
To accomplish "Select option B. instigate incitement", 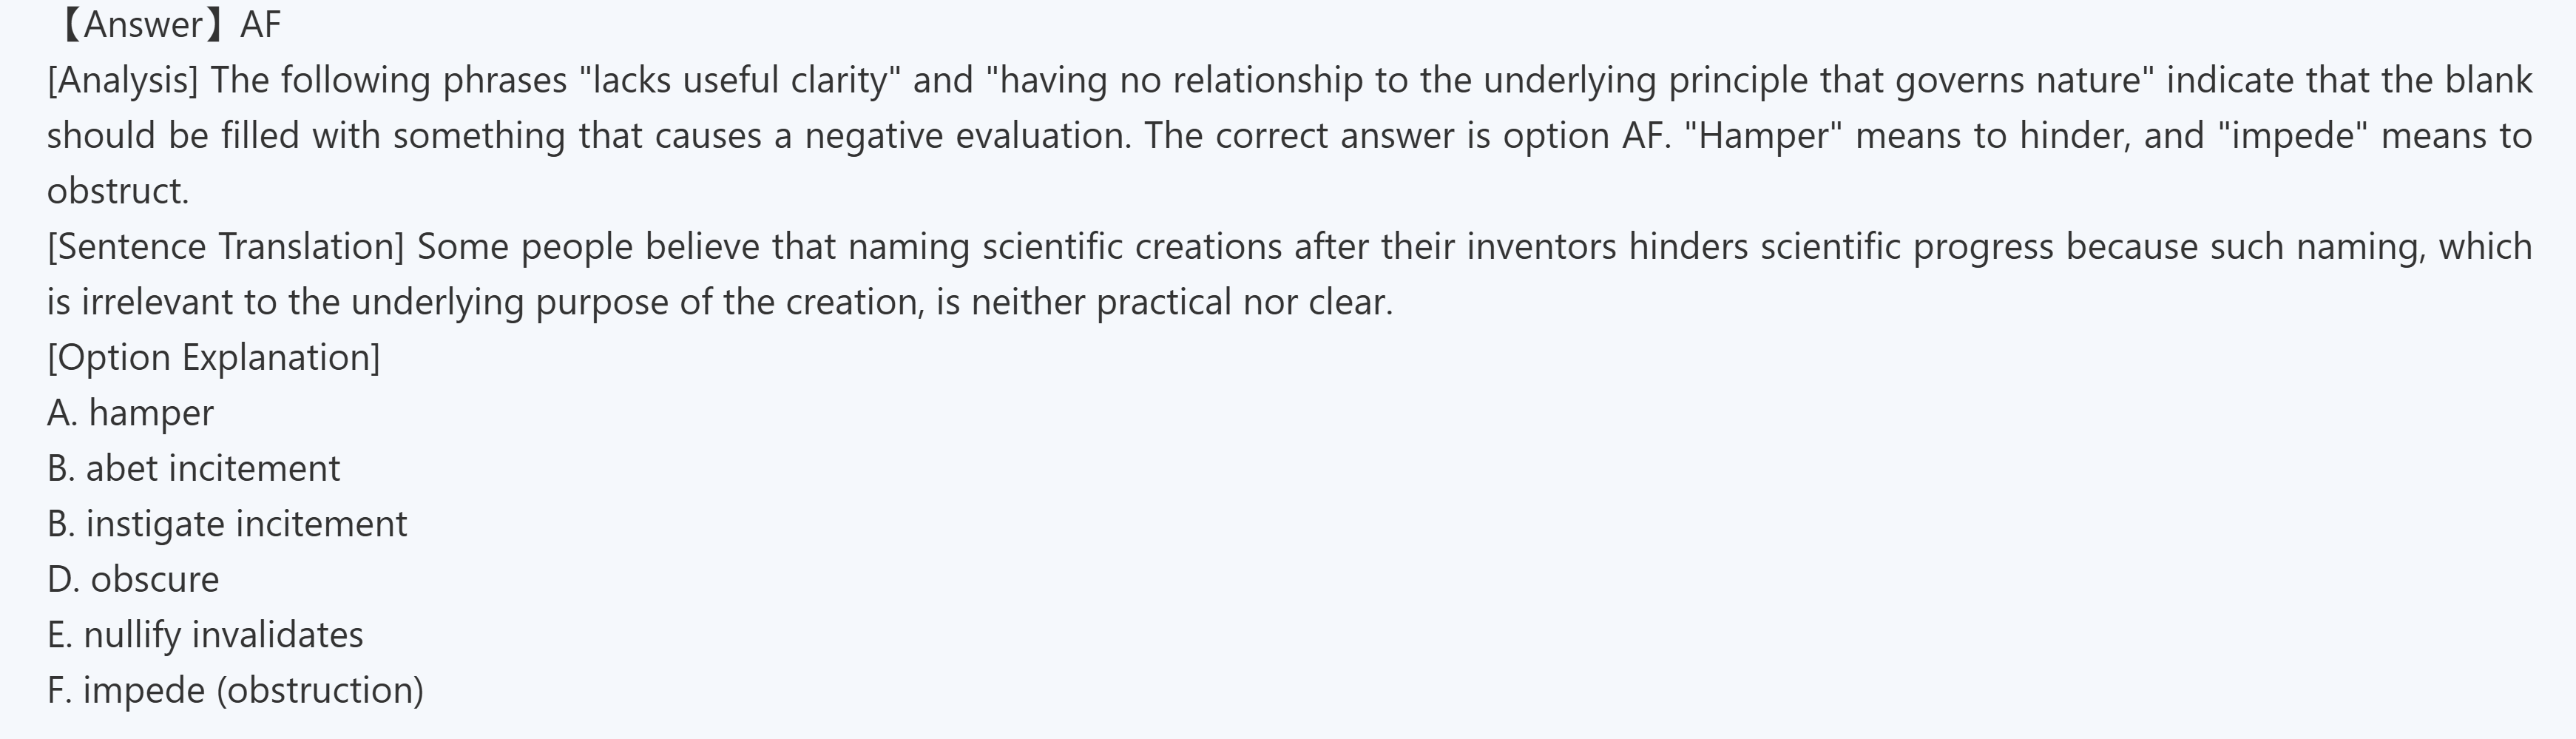I will 227,524.
